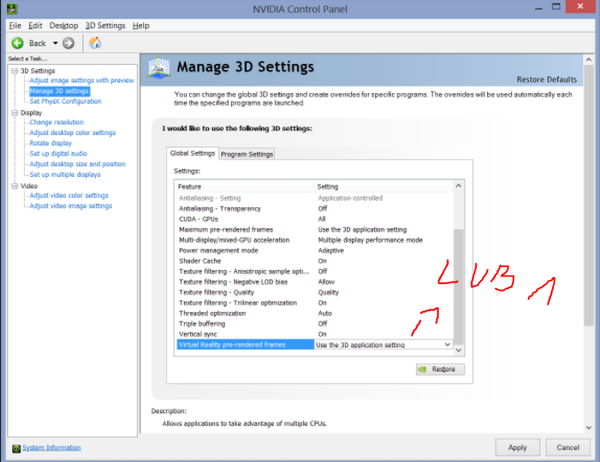Click the NVIDIA logo on Restore button

pyautogui.click(x=422, y=369)
